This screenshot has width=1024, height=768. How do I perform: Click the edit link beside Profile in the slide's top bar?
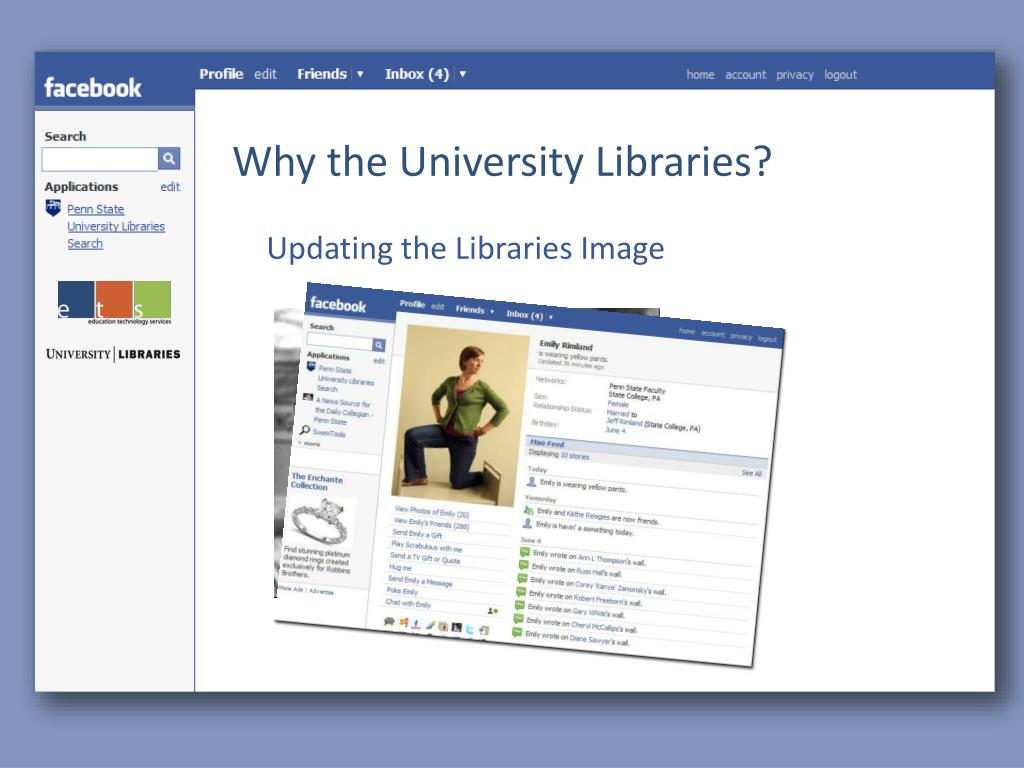(x=265, y=74)
